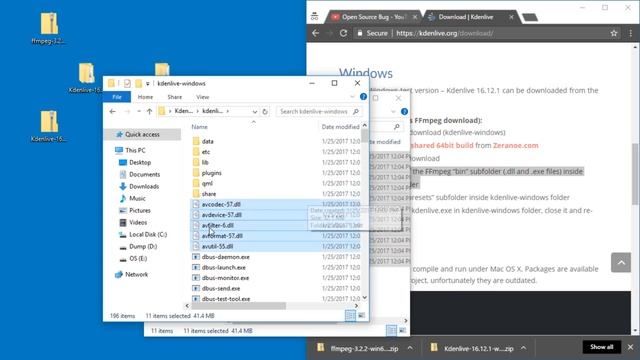Click Show all downloads button
Viewport: 640px width, 360px height.
coord(602,347)
